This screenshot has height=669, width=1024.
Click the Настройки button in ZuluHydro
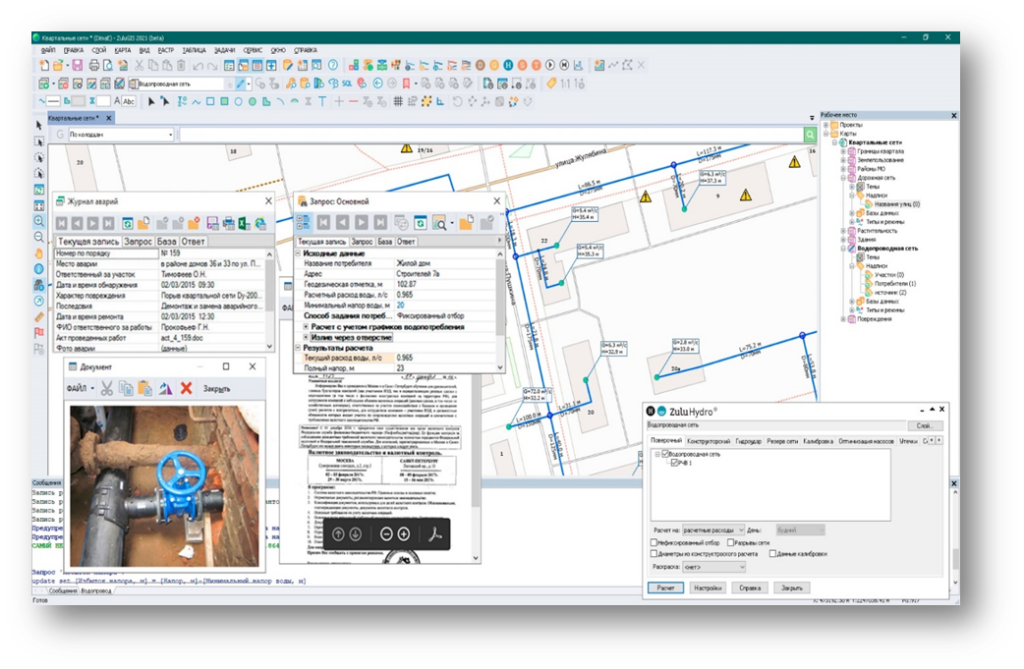[708, 587]
